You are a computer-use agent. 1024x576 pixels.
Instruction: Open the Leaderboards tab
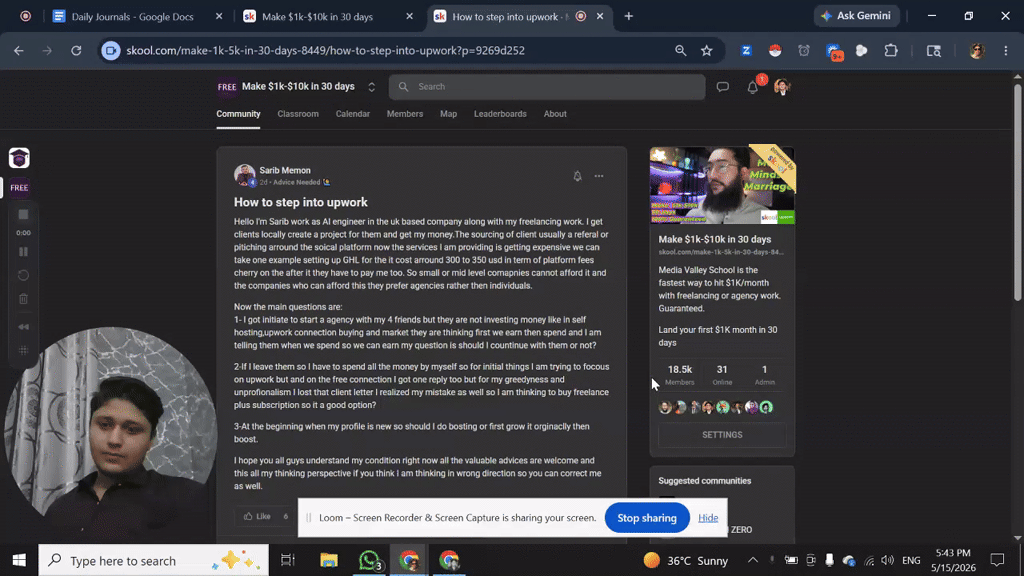500,114
